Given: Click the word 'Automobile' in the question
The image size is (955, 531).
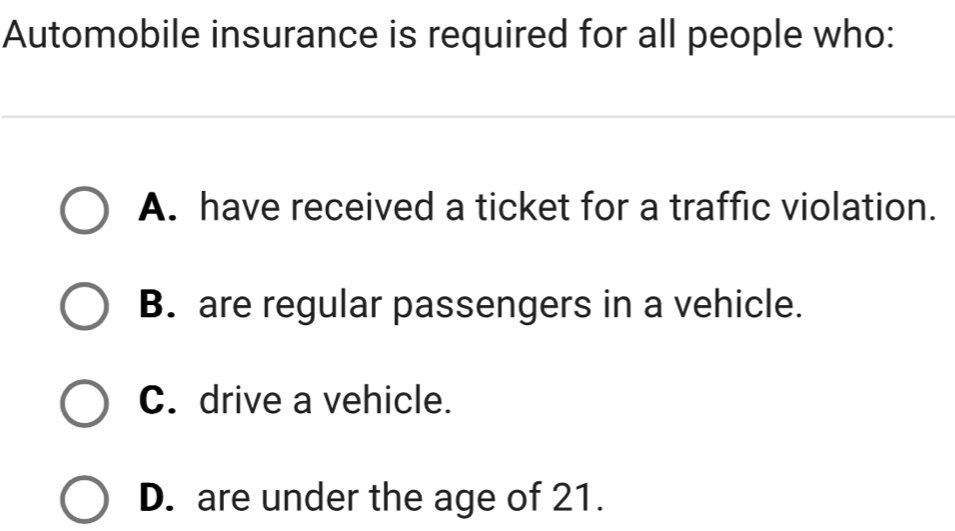Looking at the screenshot, I should point(101,34).
